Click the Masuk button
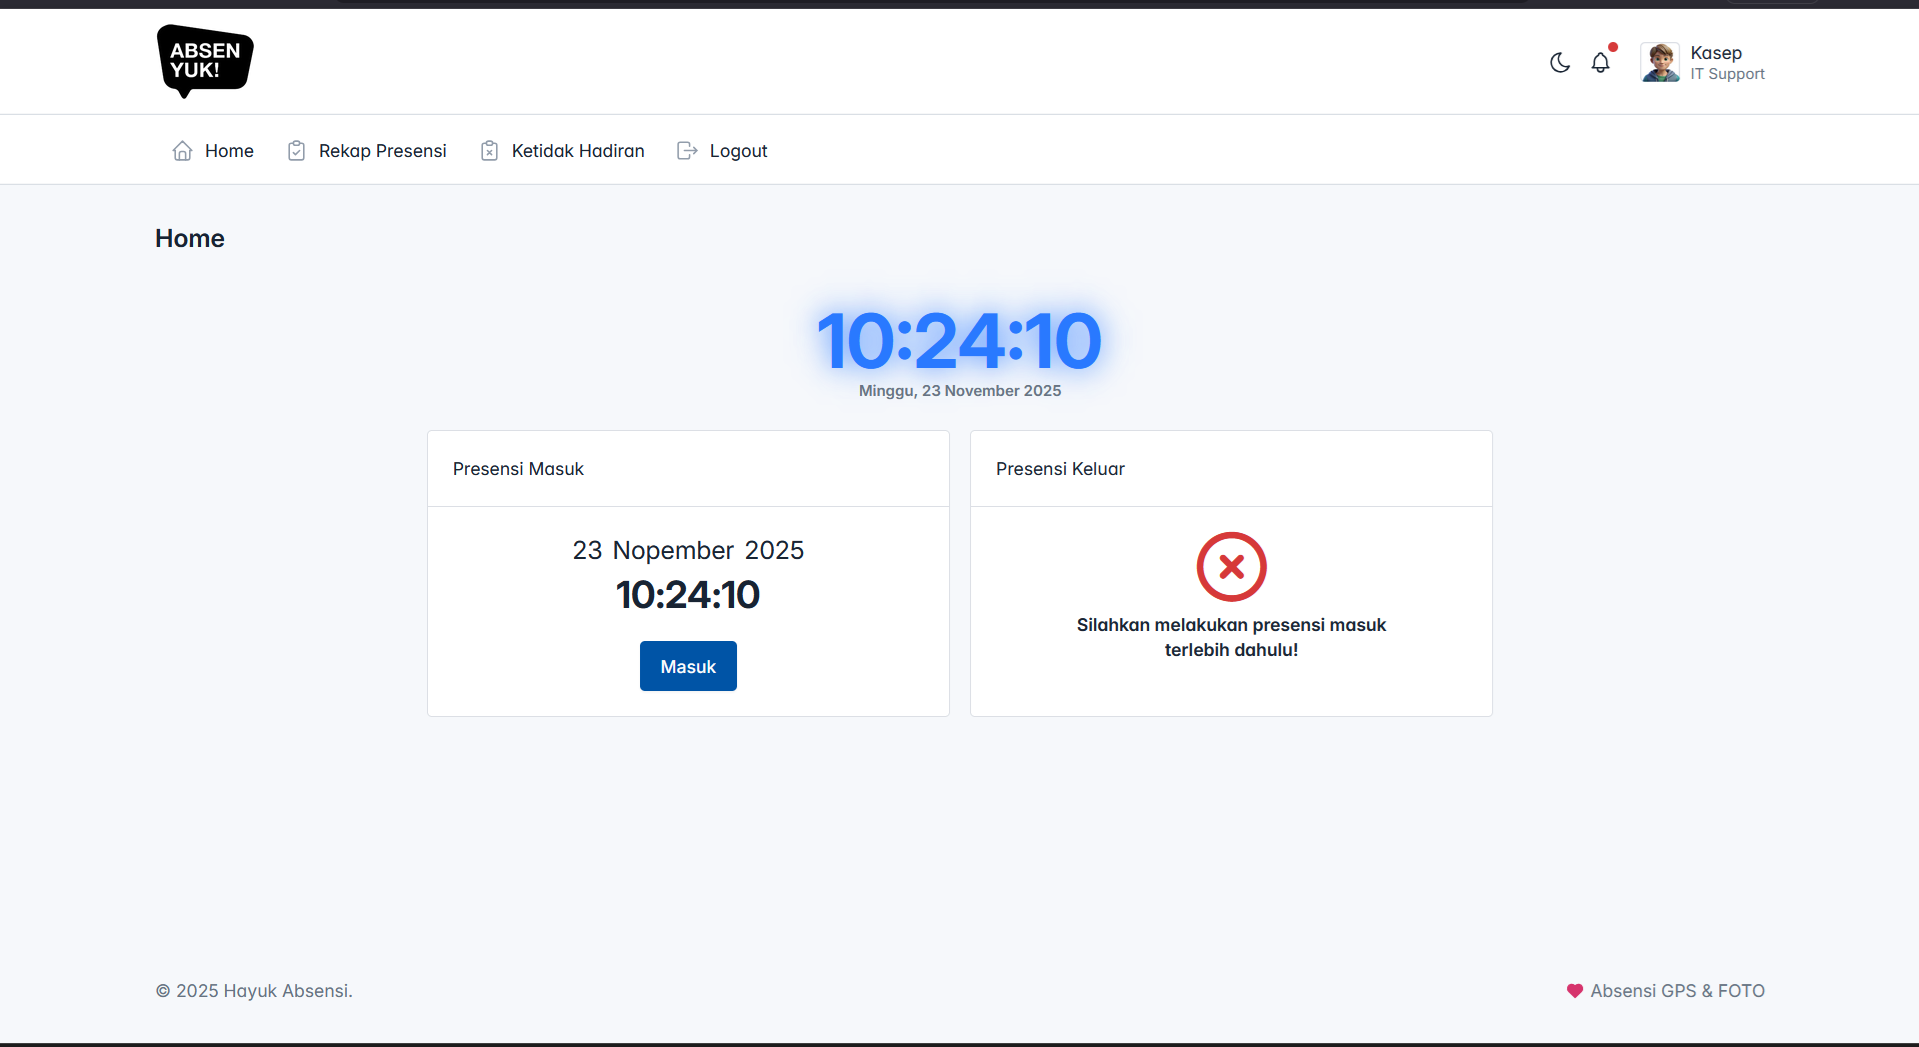1919x1047 pixels. click(688, 666)
